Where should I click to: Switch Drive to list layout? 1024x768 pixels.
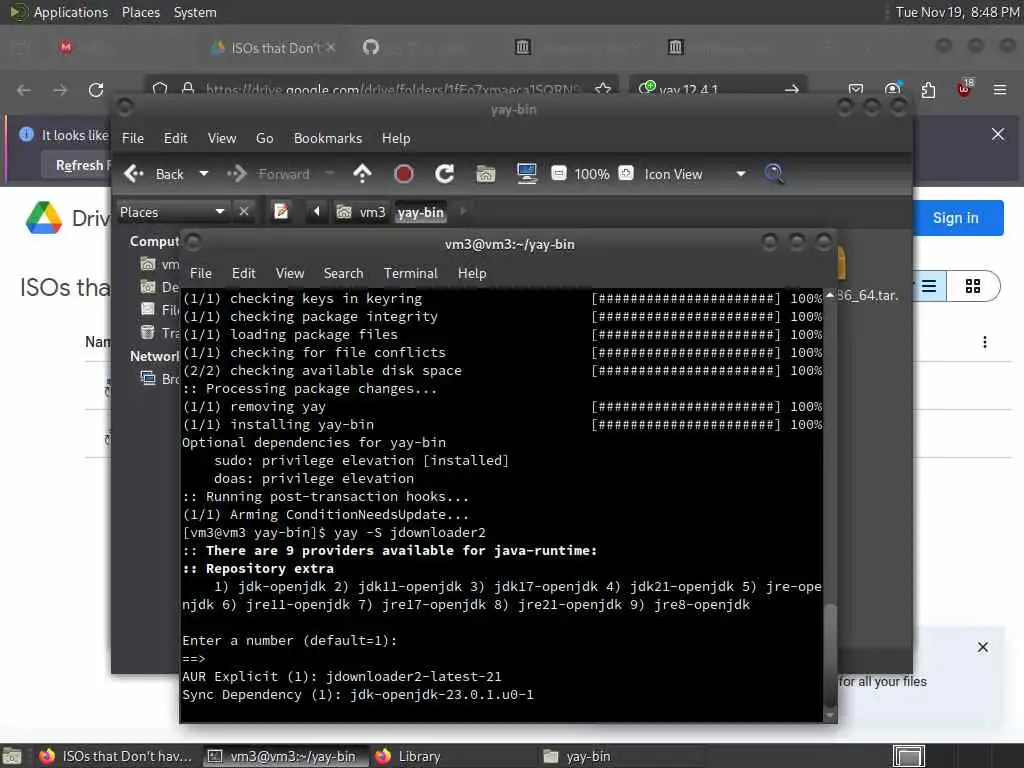tap(929, 286)
